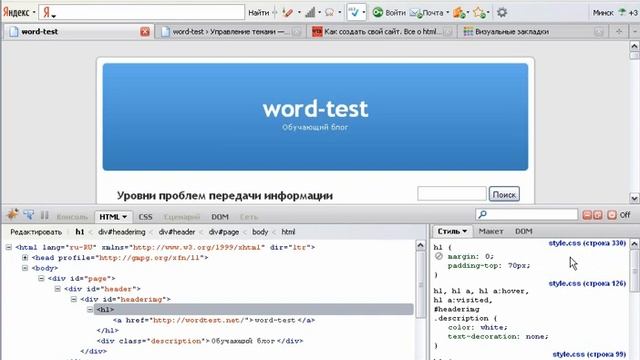This screenshot has width=640, height=360.
Task: Click the Firebug Off deactivate button
Action: tap(612, 215)
